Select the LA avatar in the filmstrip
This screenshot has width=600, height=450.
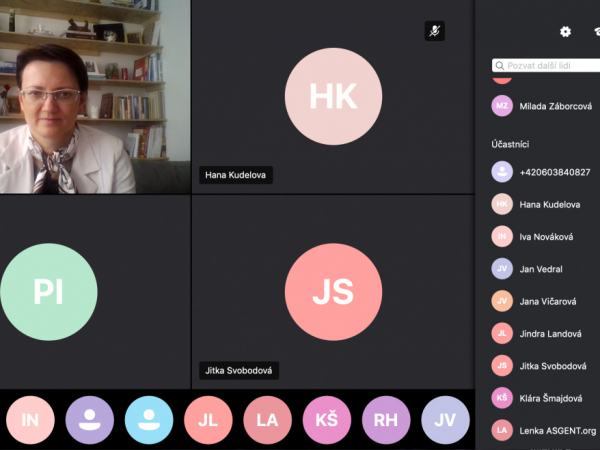pyautogui.click(x=267, y=420)
